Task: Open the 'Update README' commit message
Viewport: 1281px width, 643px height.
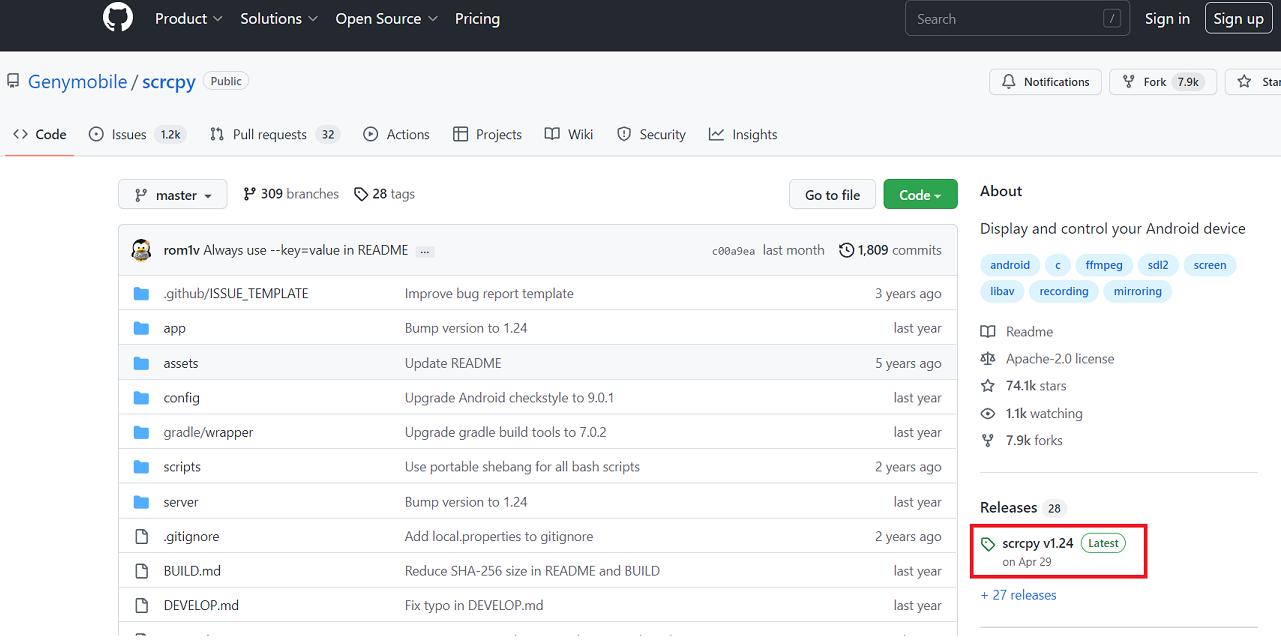Action: (x=453, y=363)
